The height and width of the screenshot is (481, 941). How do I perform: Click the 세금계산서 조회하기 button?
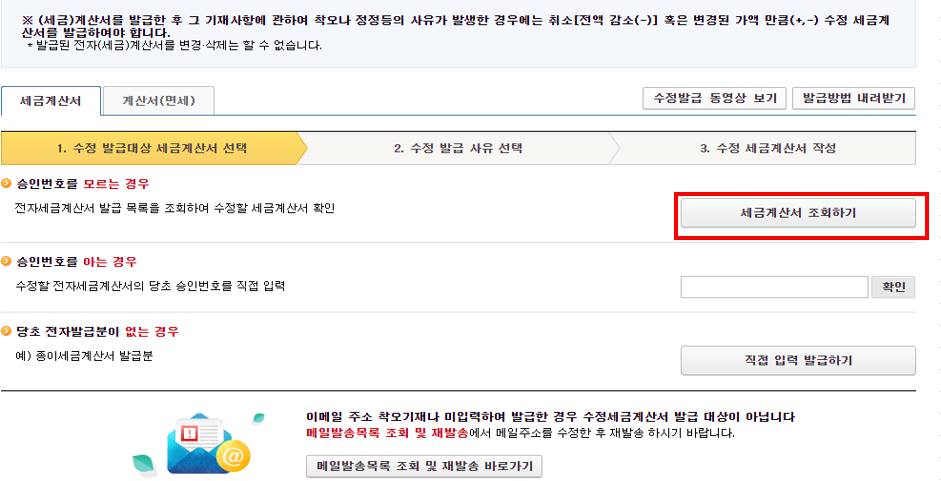click(x=798, y=213)
